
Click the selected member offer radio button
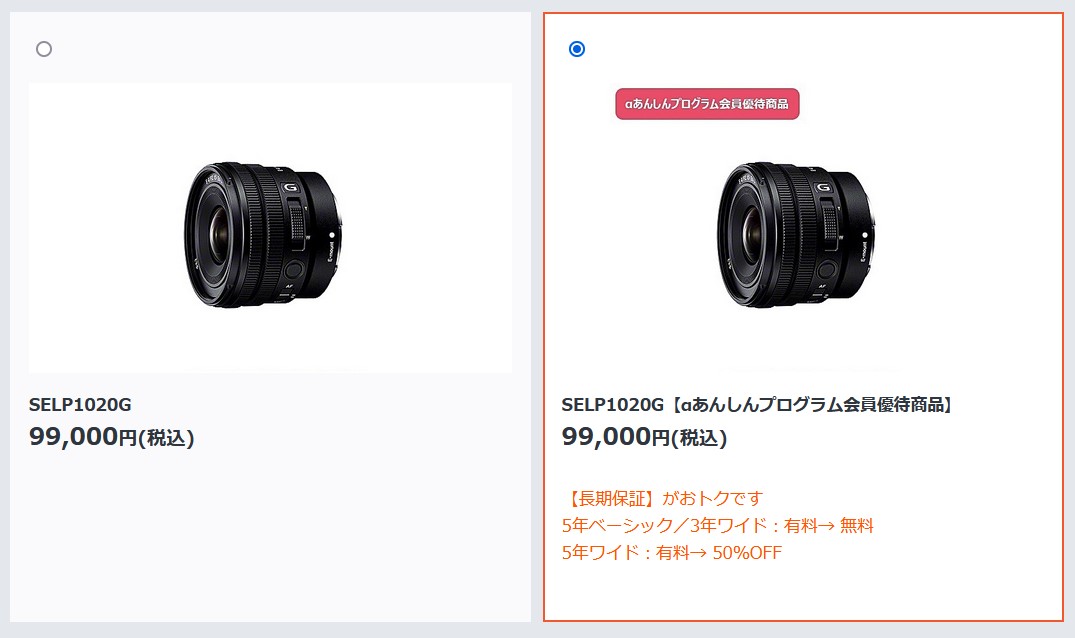(x=577, y=49)
